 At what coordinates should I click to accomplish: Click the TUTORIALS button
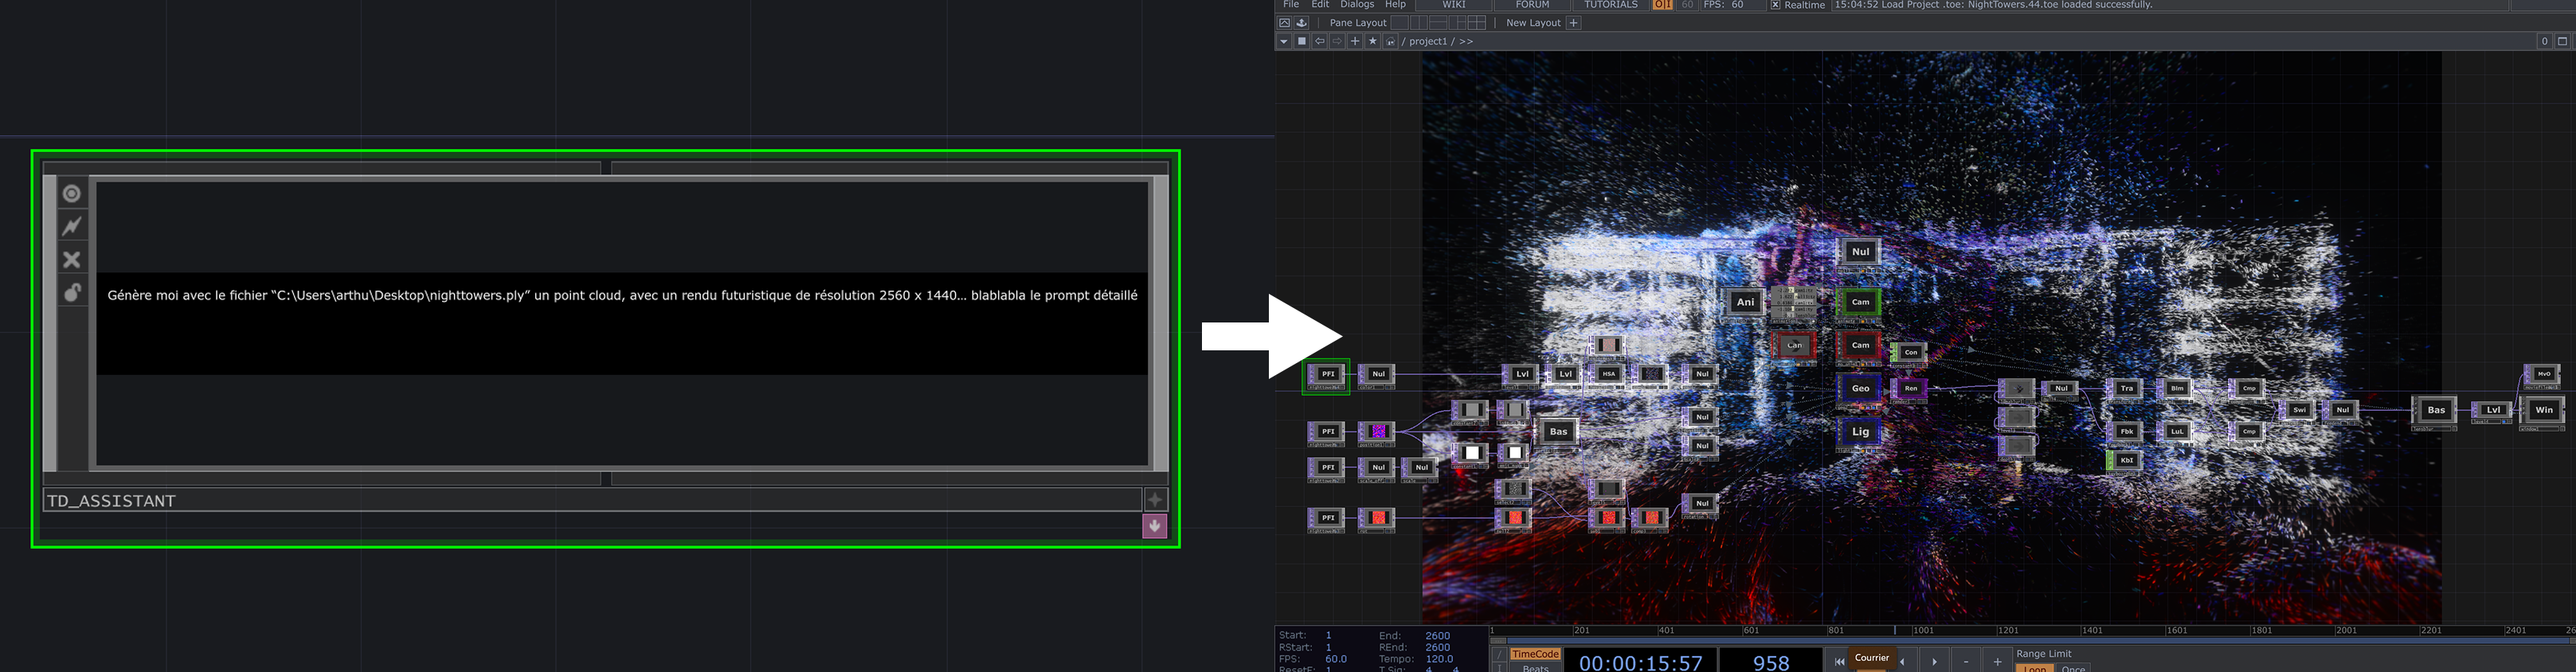(1610, 5)
